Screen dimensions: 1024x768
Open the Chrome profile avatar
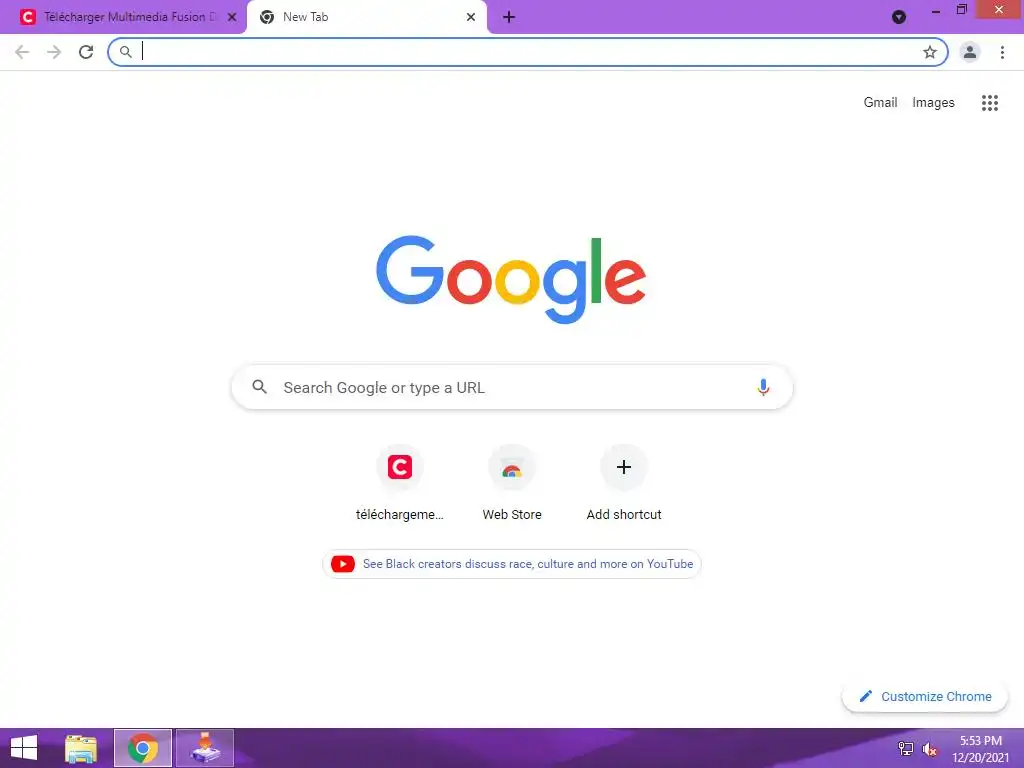970,52
